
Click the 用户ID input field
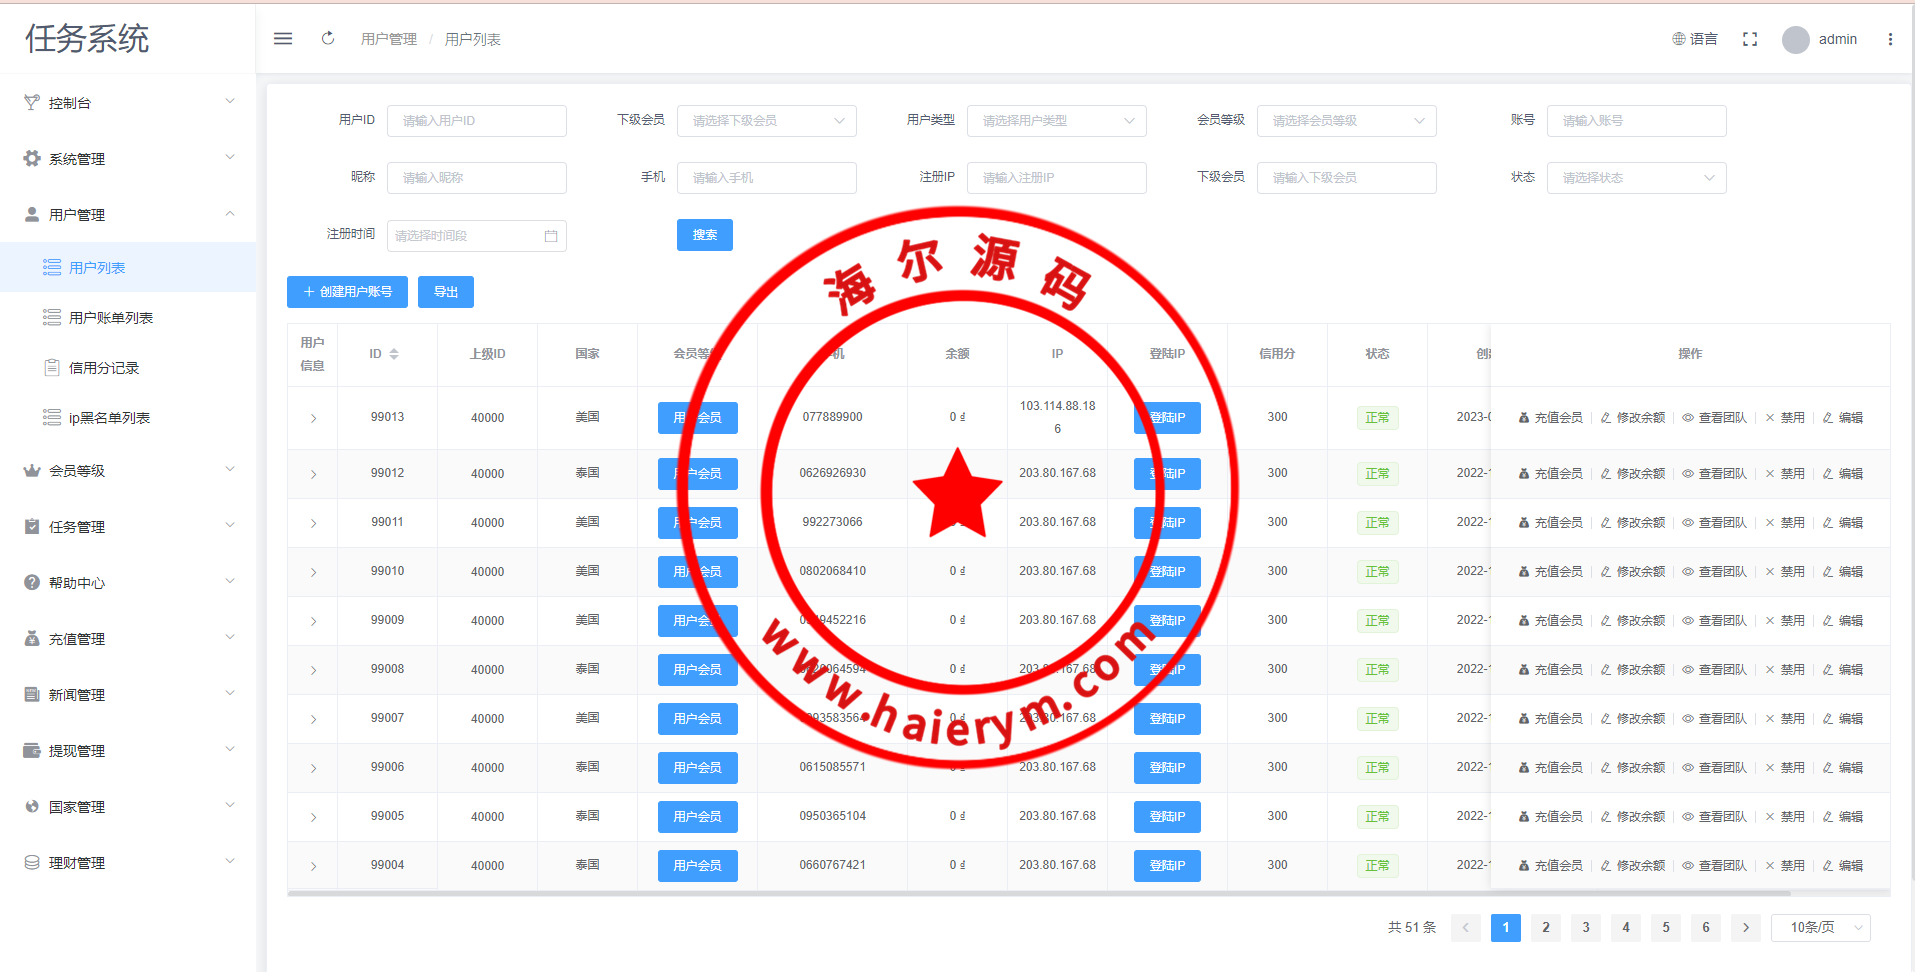click(x=476, y=121)
